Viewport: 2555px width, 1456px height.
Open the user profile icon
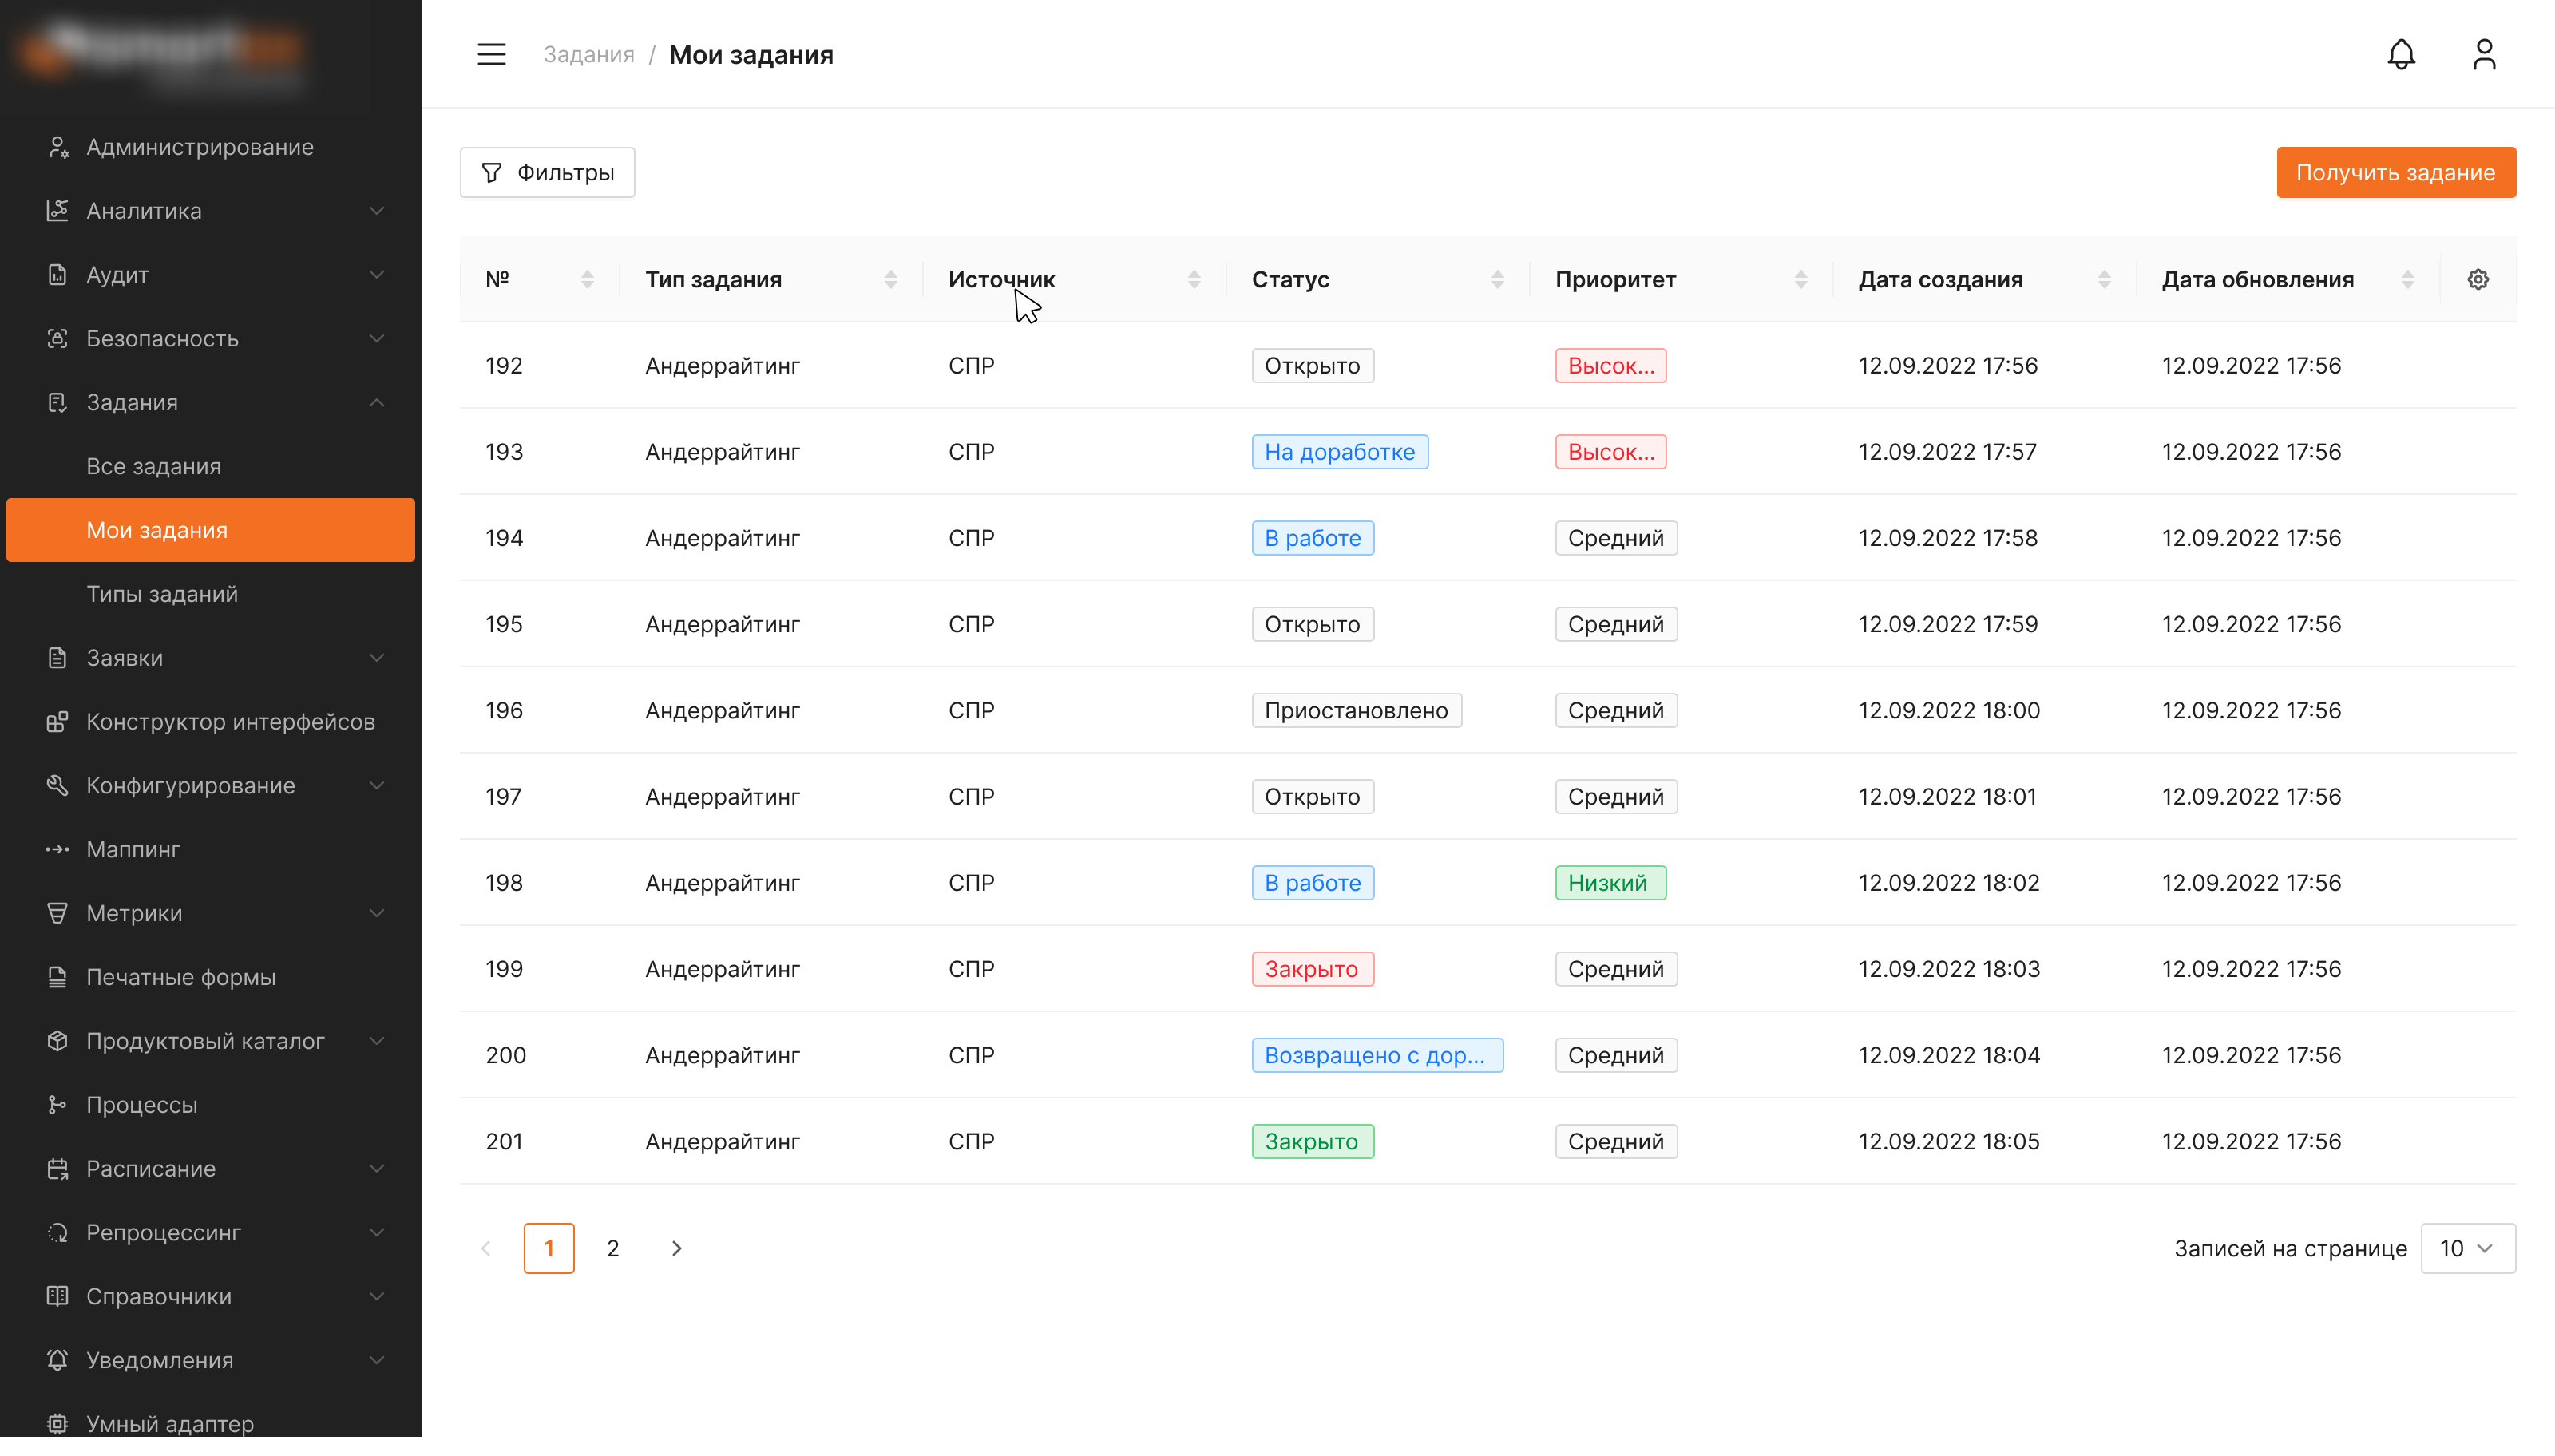point(2484,54)
